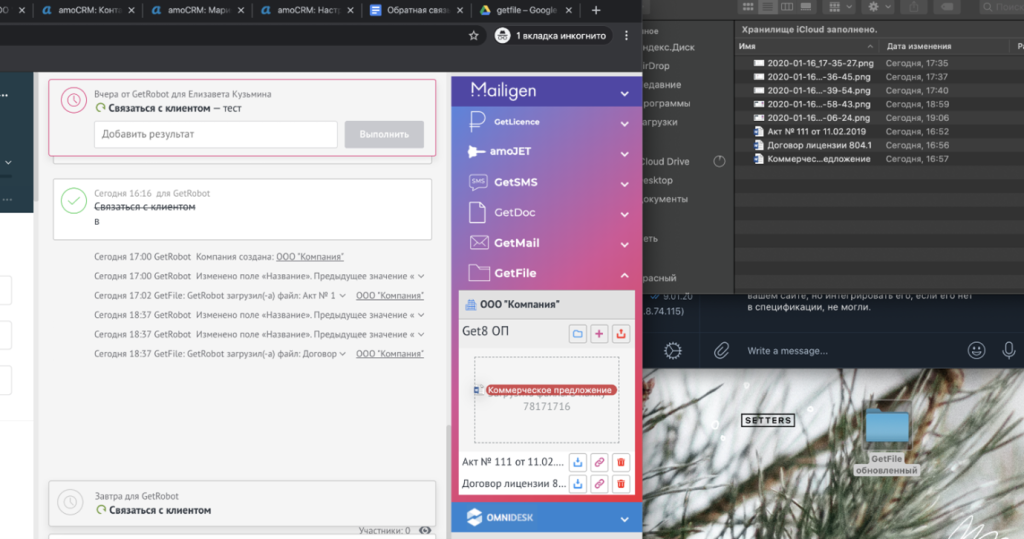The image size is (1024, 539).
Task: Click 1 вкладка инкогнито button
Action: point(552,36)
